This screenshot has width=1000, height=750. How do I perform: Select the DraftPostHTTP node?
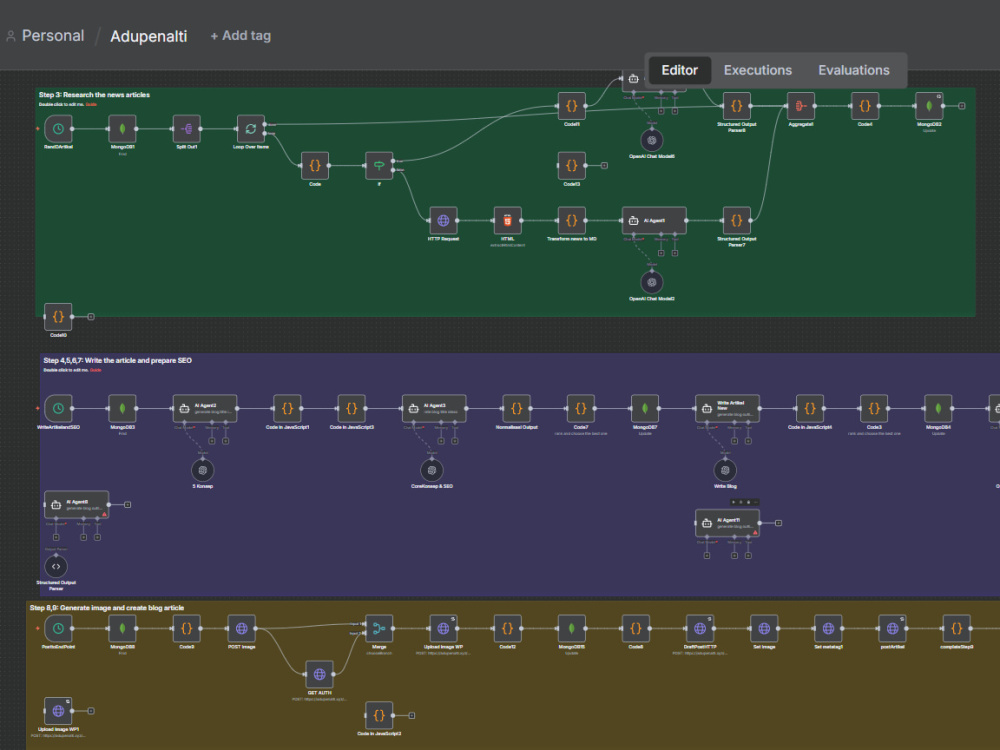pyautogui.click(x=700, y=629)
